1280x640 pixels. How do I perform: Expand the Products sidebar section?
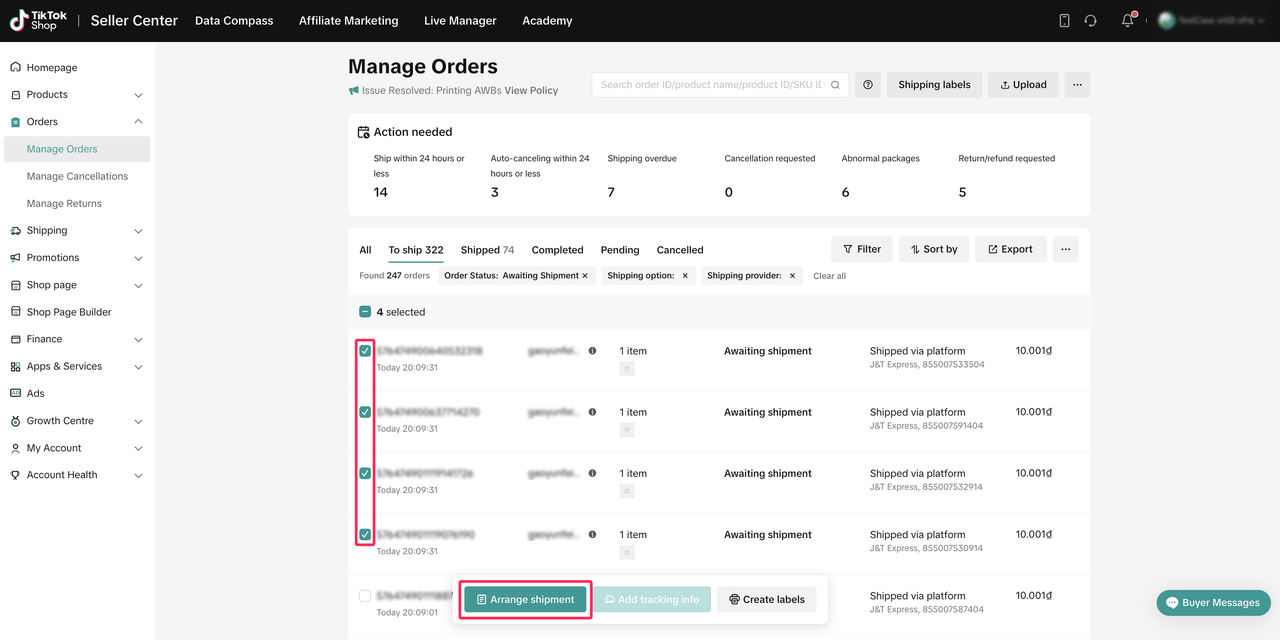[x=138, y=95]
